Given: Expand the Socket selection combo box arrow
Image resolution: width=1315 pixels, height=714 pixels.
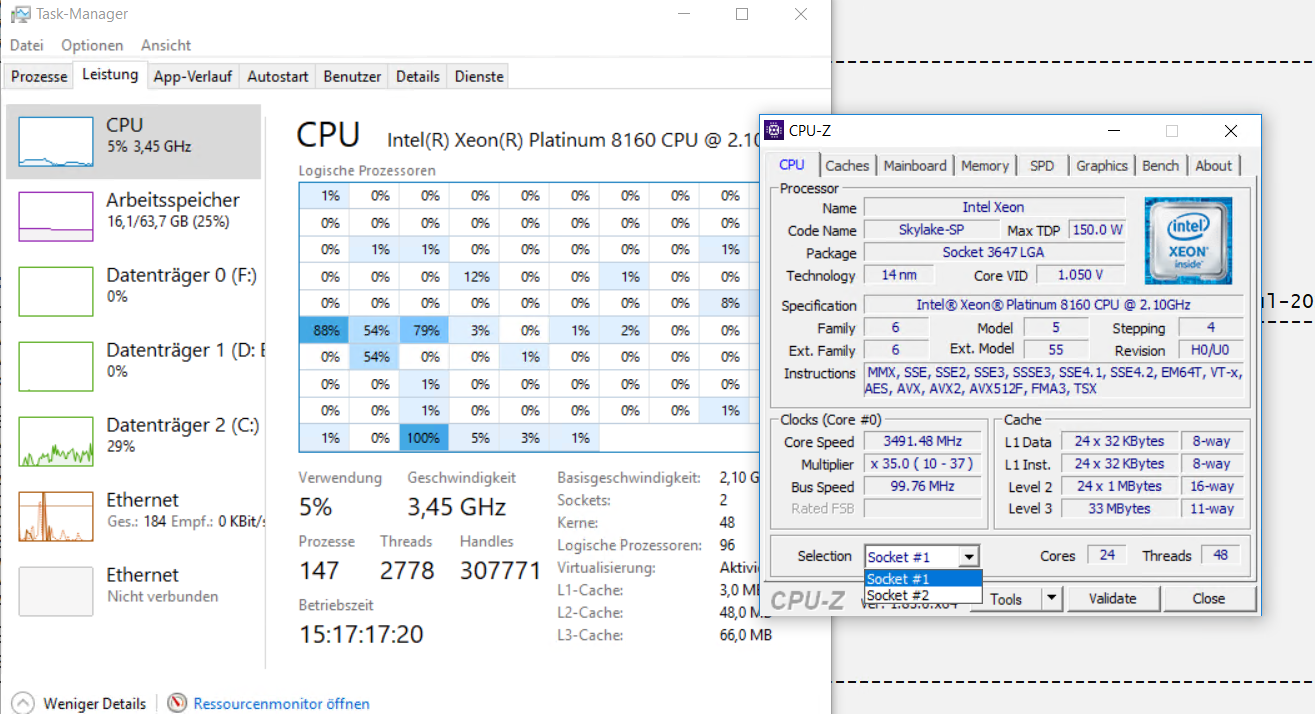Looking at the screenshot, I should tap(968, 557).
